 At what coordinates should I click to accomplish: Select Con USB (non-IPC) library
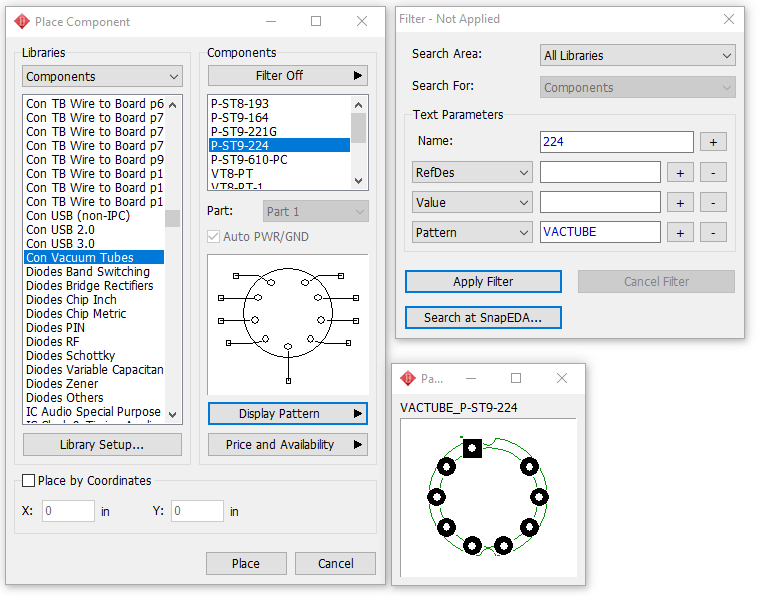94,216
